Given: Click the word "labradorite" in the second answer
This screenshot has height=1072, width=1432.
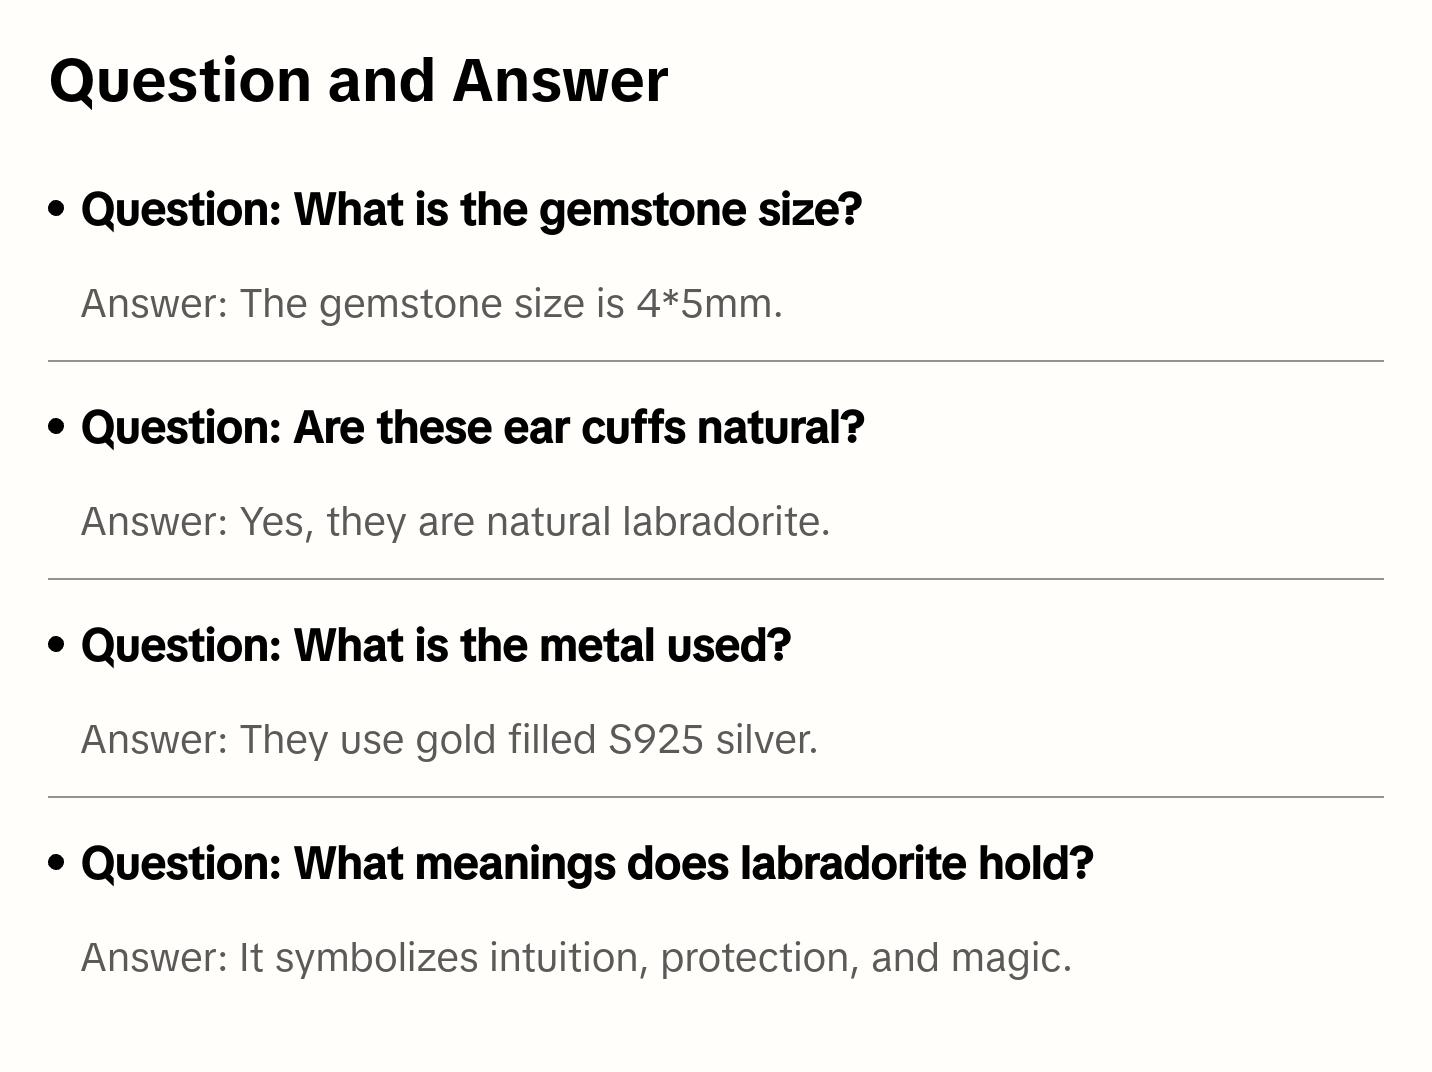Looking at the screenshot, I should coord(723,521).
